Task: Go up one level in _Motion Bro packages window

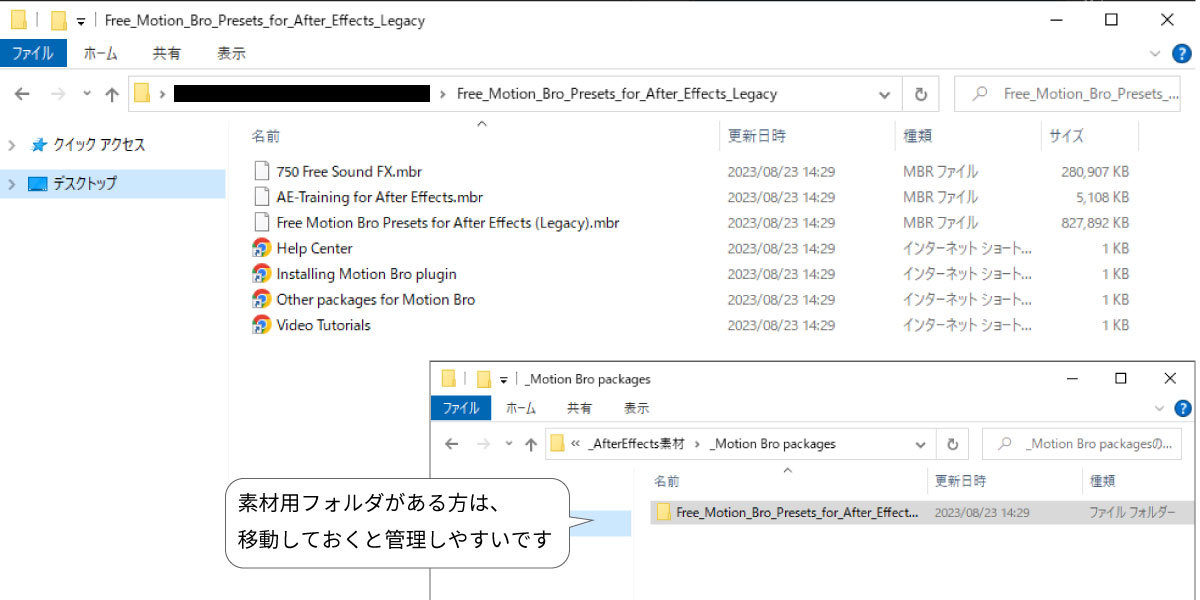Action: [531, 444]
